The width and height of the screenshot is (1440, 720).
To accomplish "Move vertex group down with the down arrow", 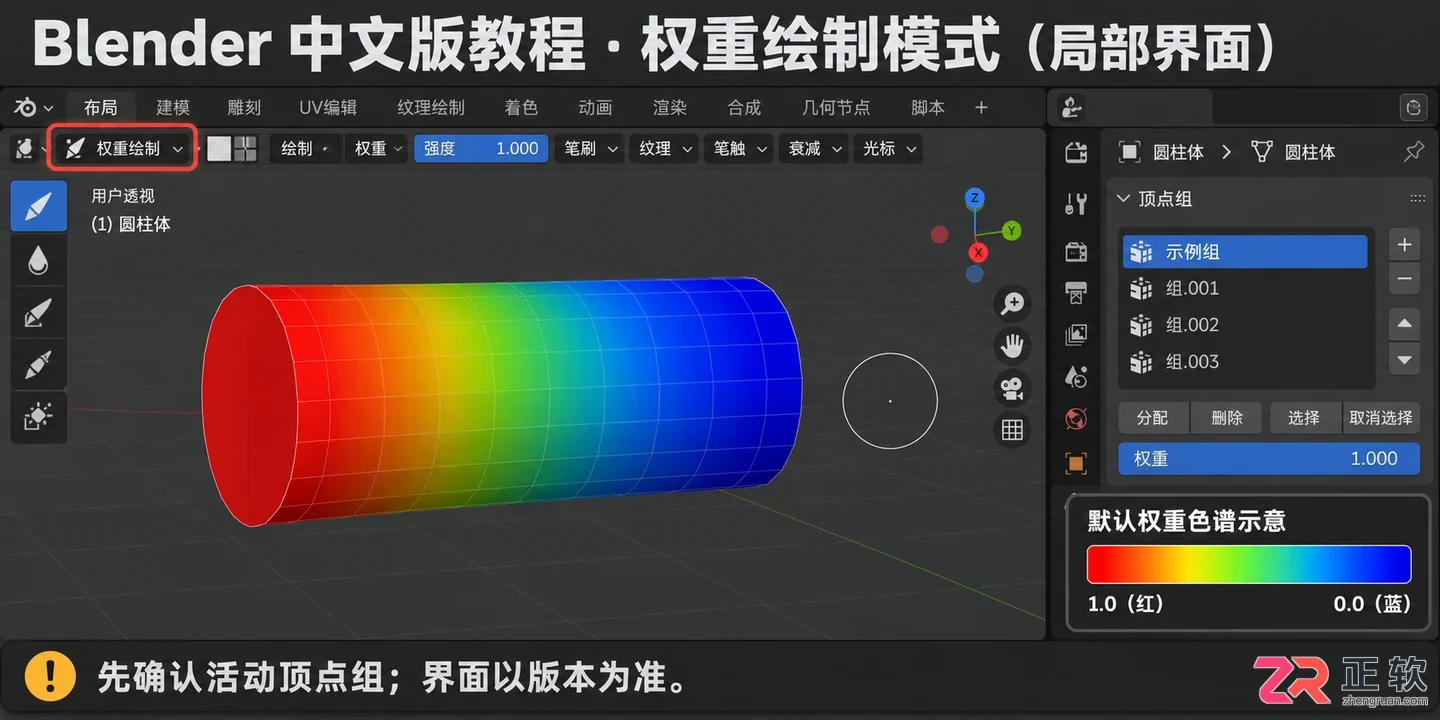I will click(1405, 360).
